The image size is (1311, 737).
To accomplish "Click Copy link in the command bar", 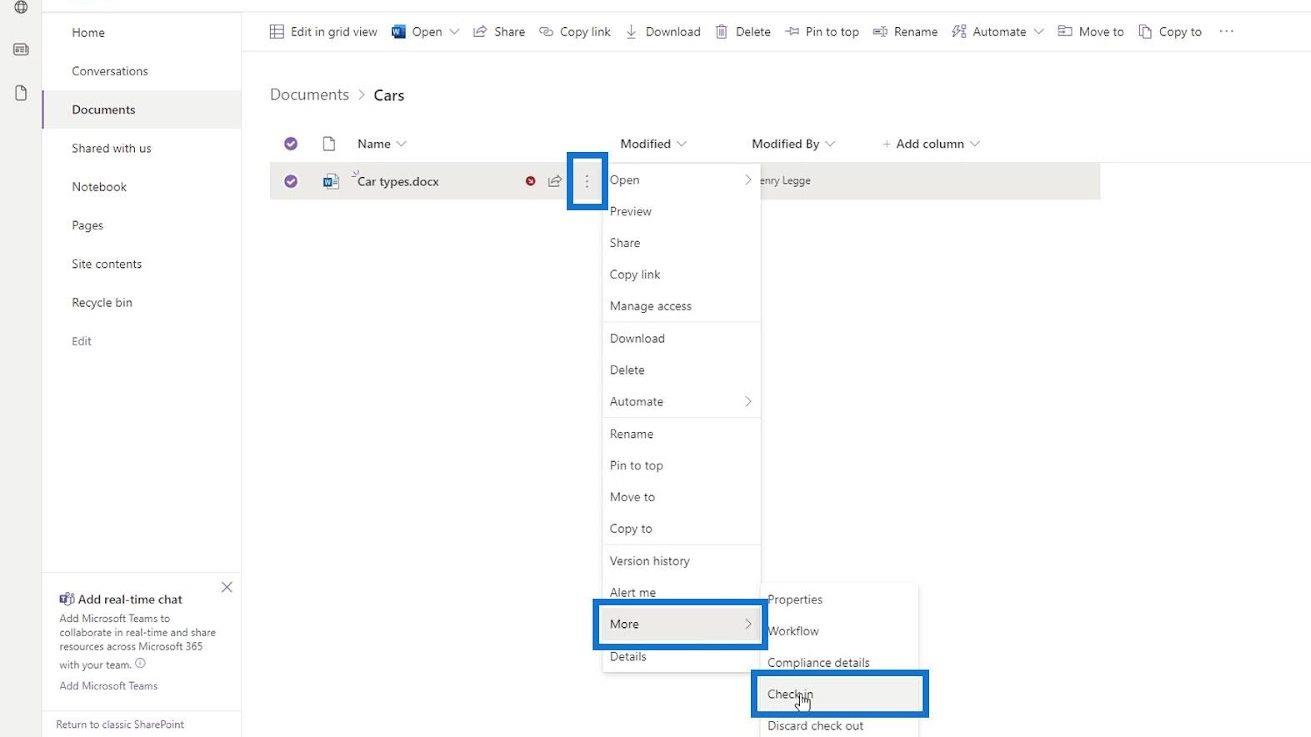I will pos(575,32).
